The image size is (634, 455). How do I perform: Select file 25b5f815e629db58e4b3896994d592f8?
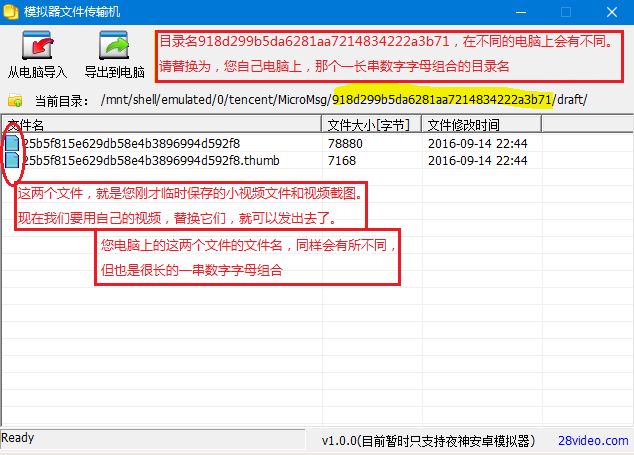click(131, 144)
